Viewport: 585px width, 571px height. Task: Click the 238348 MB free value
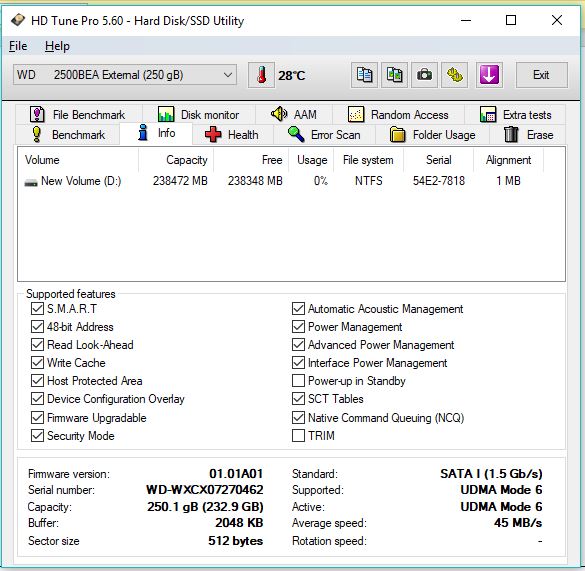pyautogui.click(x=255, y=181)
